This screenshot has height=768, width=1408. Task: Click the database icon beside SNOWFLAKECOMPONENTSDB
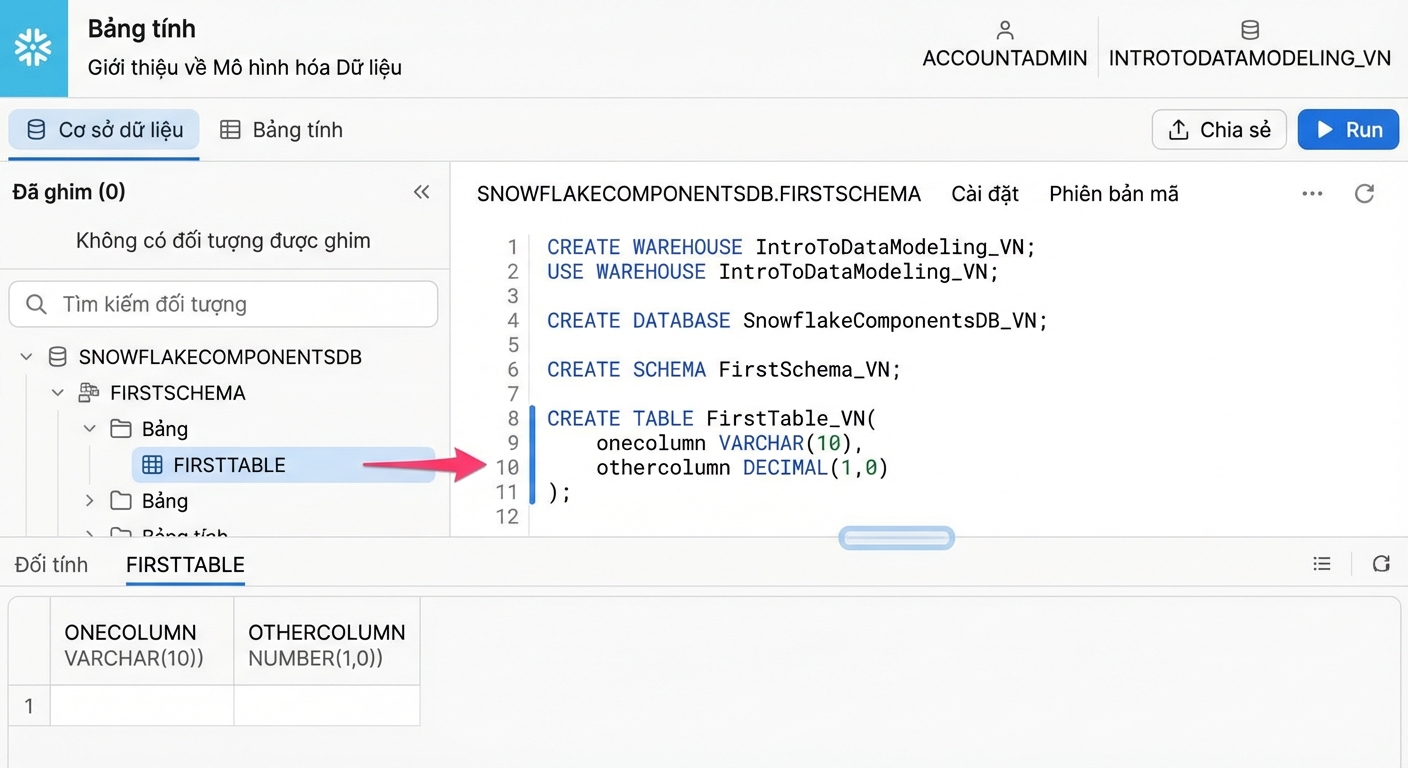coord(58,357)
